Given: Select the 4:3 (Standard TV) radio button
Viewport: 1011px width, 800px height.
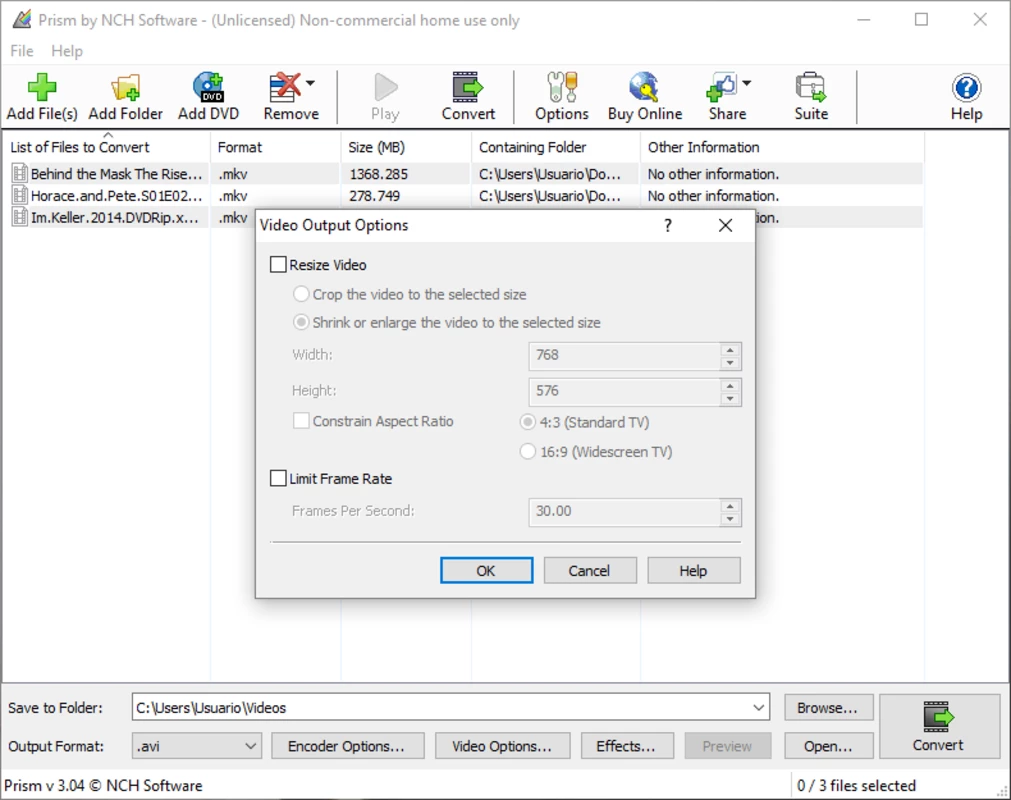Looking at the screenshot, I should click(x=527, y=422).
